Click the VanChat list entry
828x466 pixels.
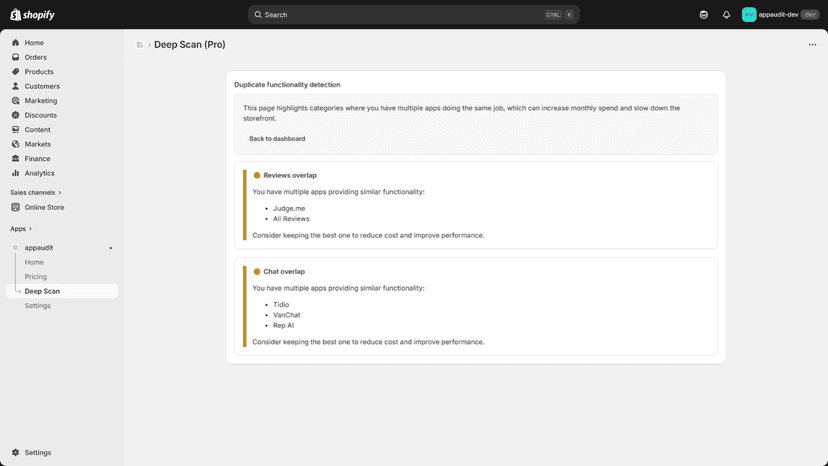tap(286, 315)
